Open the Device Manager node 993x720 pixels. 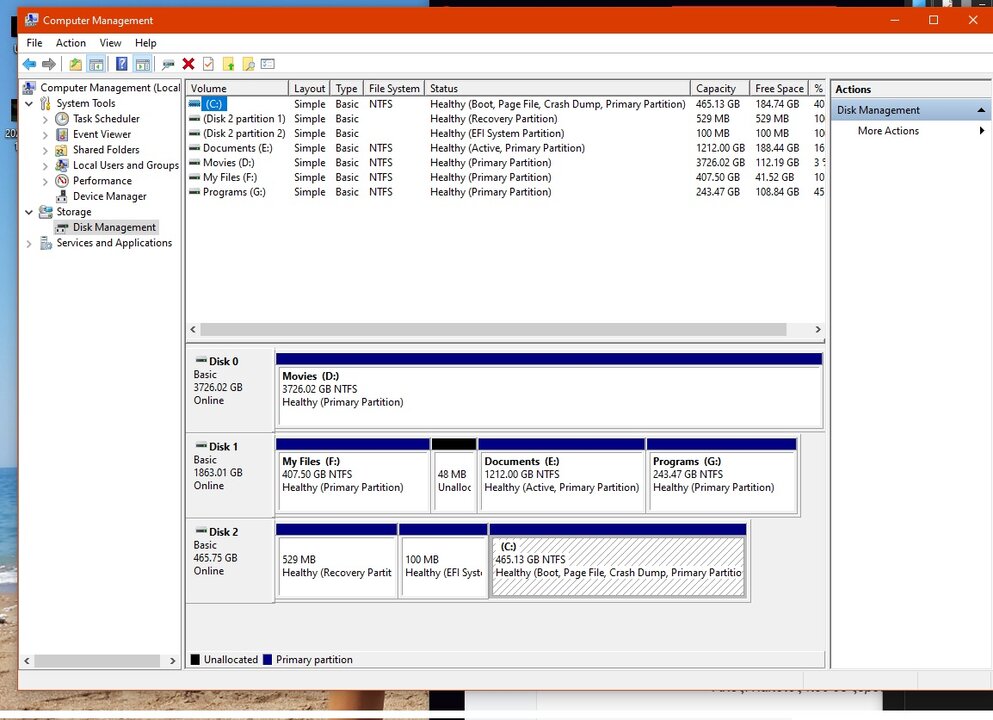click(x=109, y=196)
